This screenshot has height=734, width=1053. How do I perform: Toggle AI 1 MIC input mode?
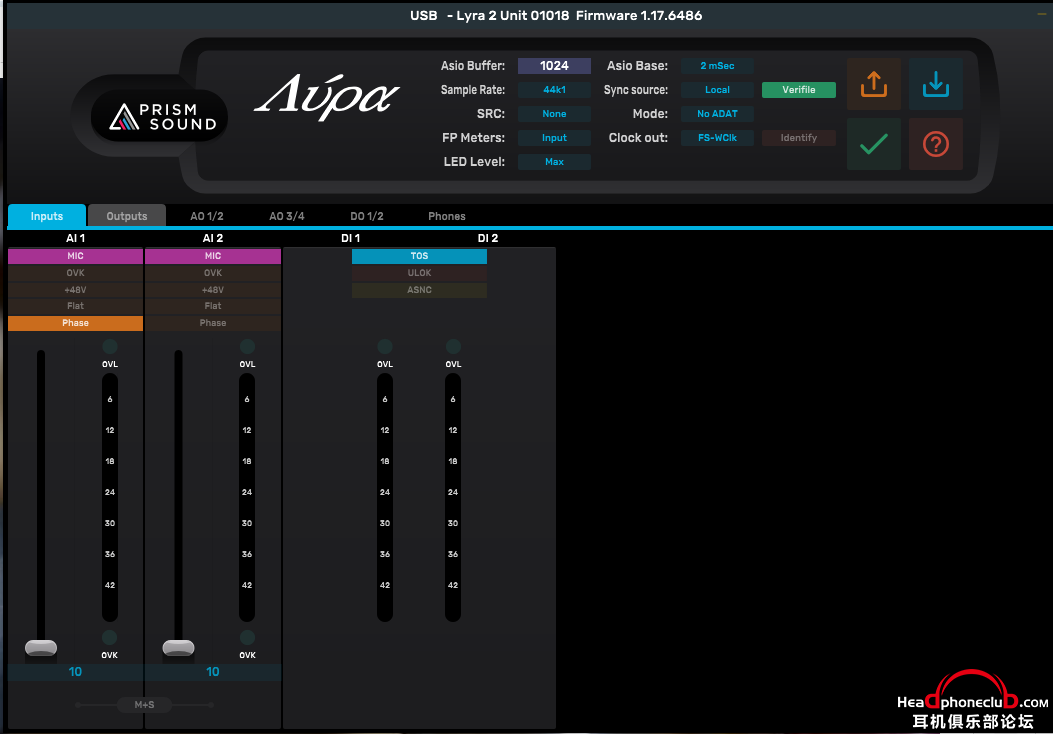point(75,256)
